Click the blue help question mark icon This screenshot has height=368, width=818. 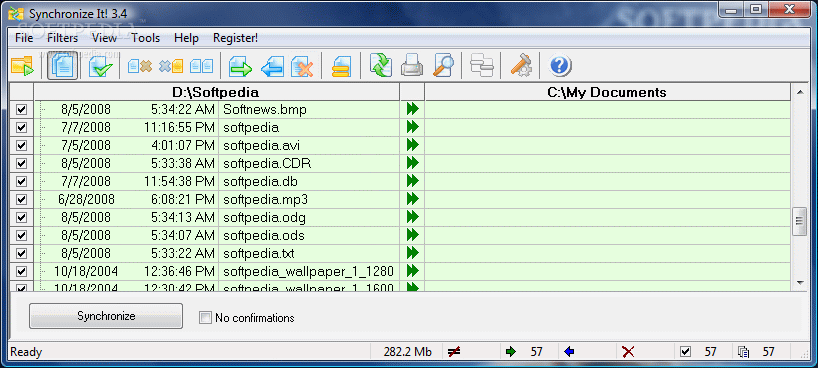coord(560,66)
